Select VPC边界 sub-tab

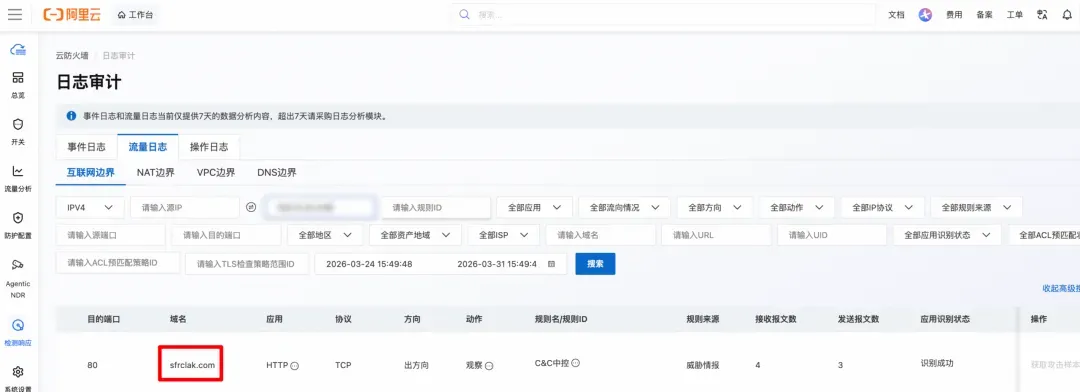coord(216,172)
